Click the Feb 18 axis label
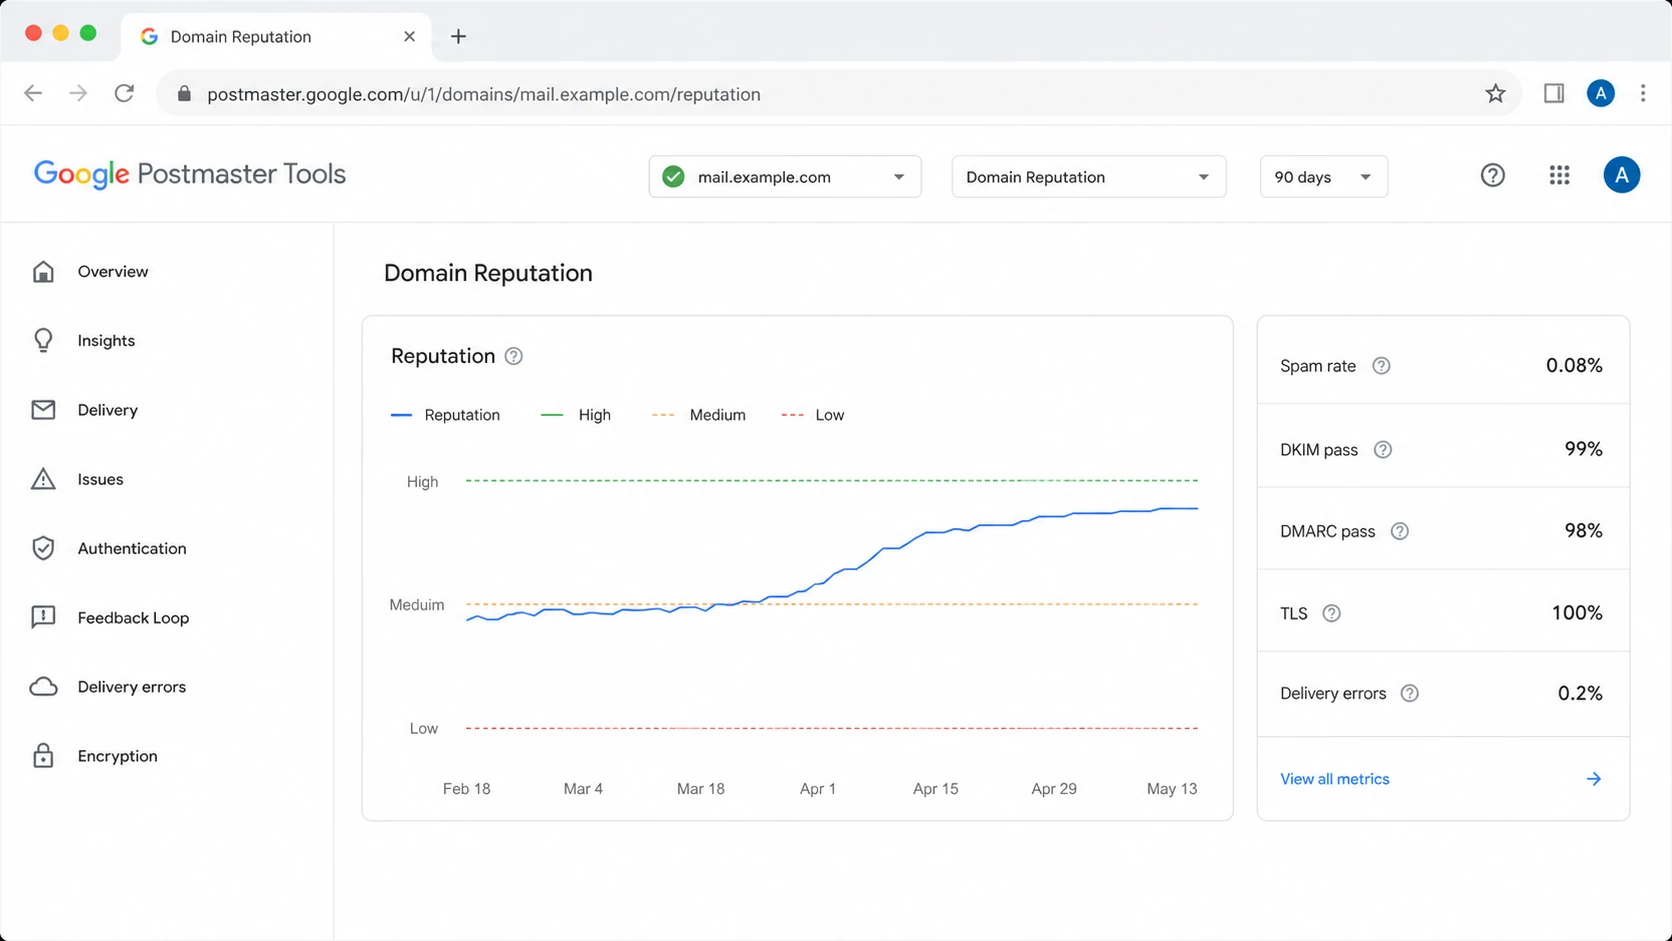 (466, 789)
